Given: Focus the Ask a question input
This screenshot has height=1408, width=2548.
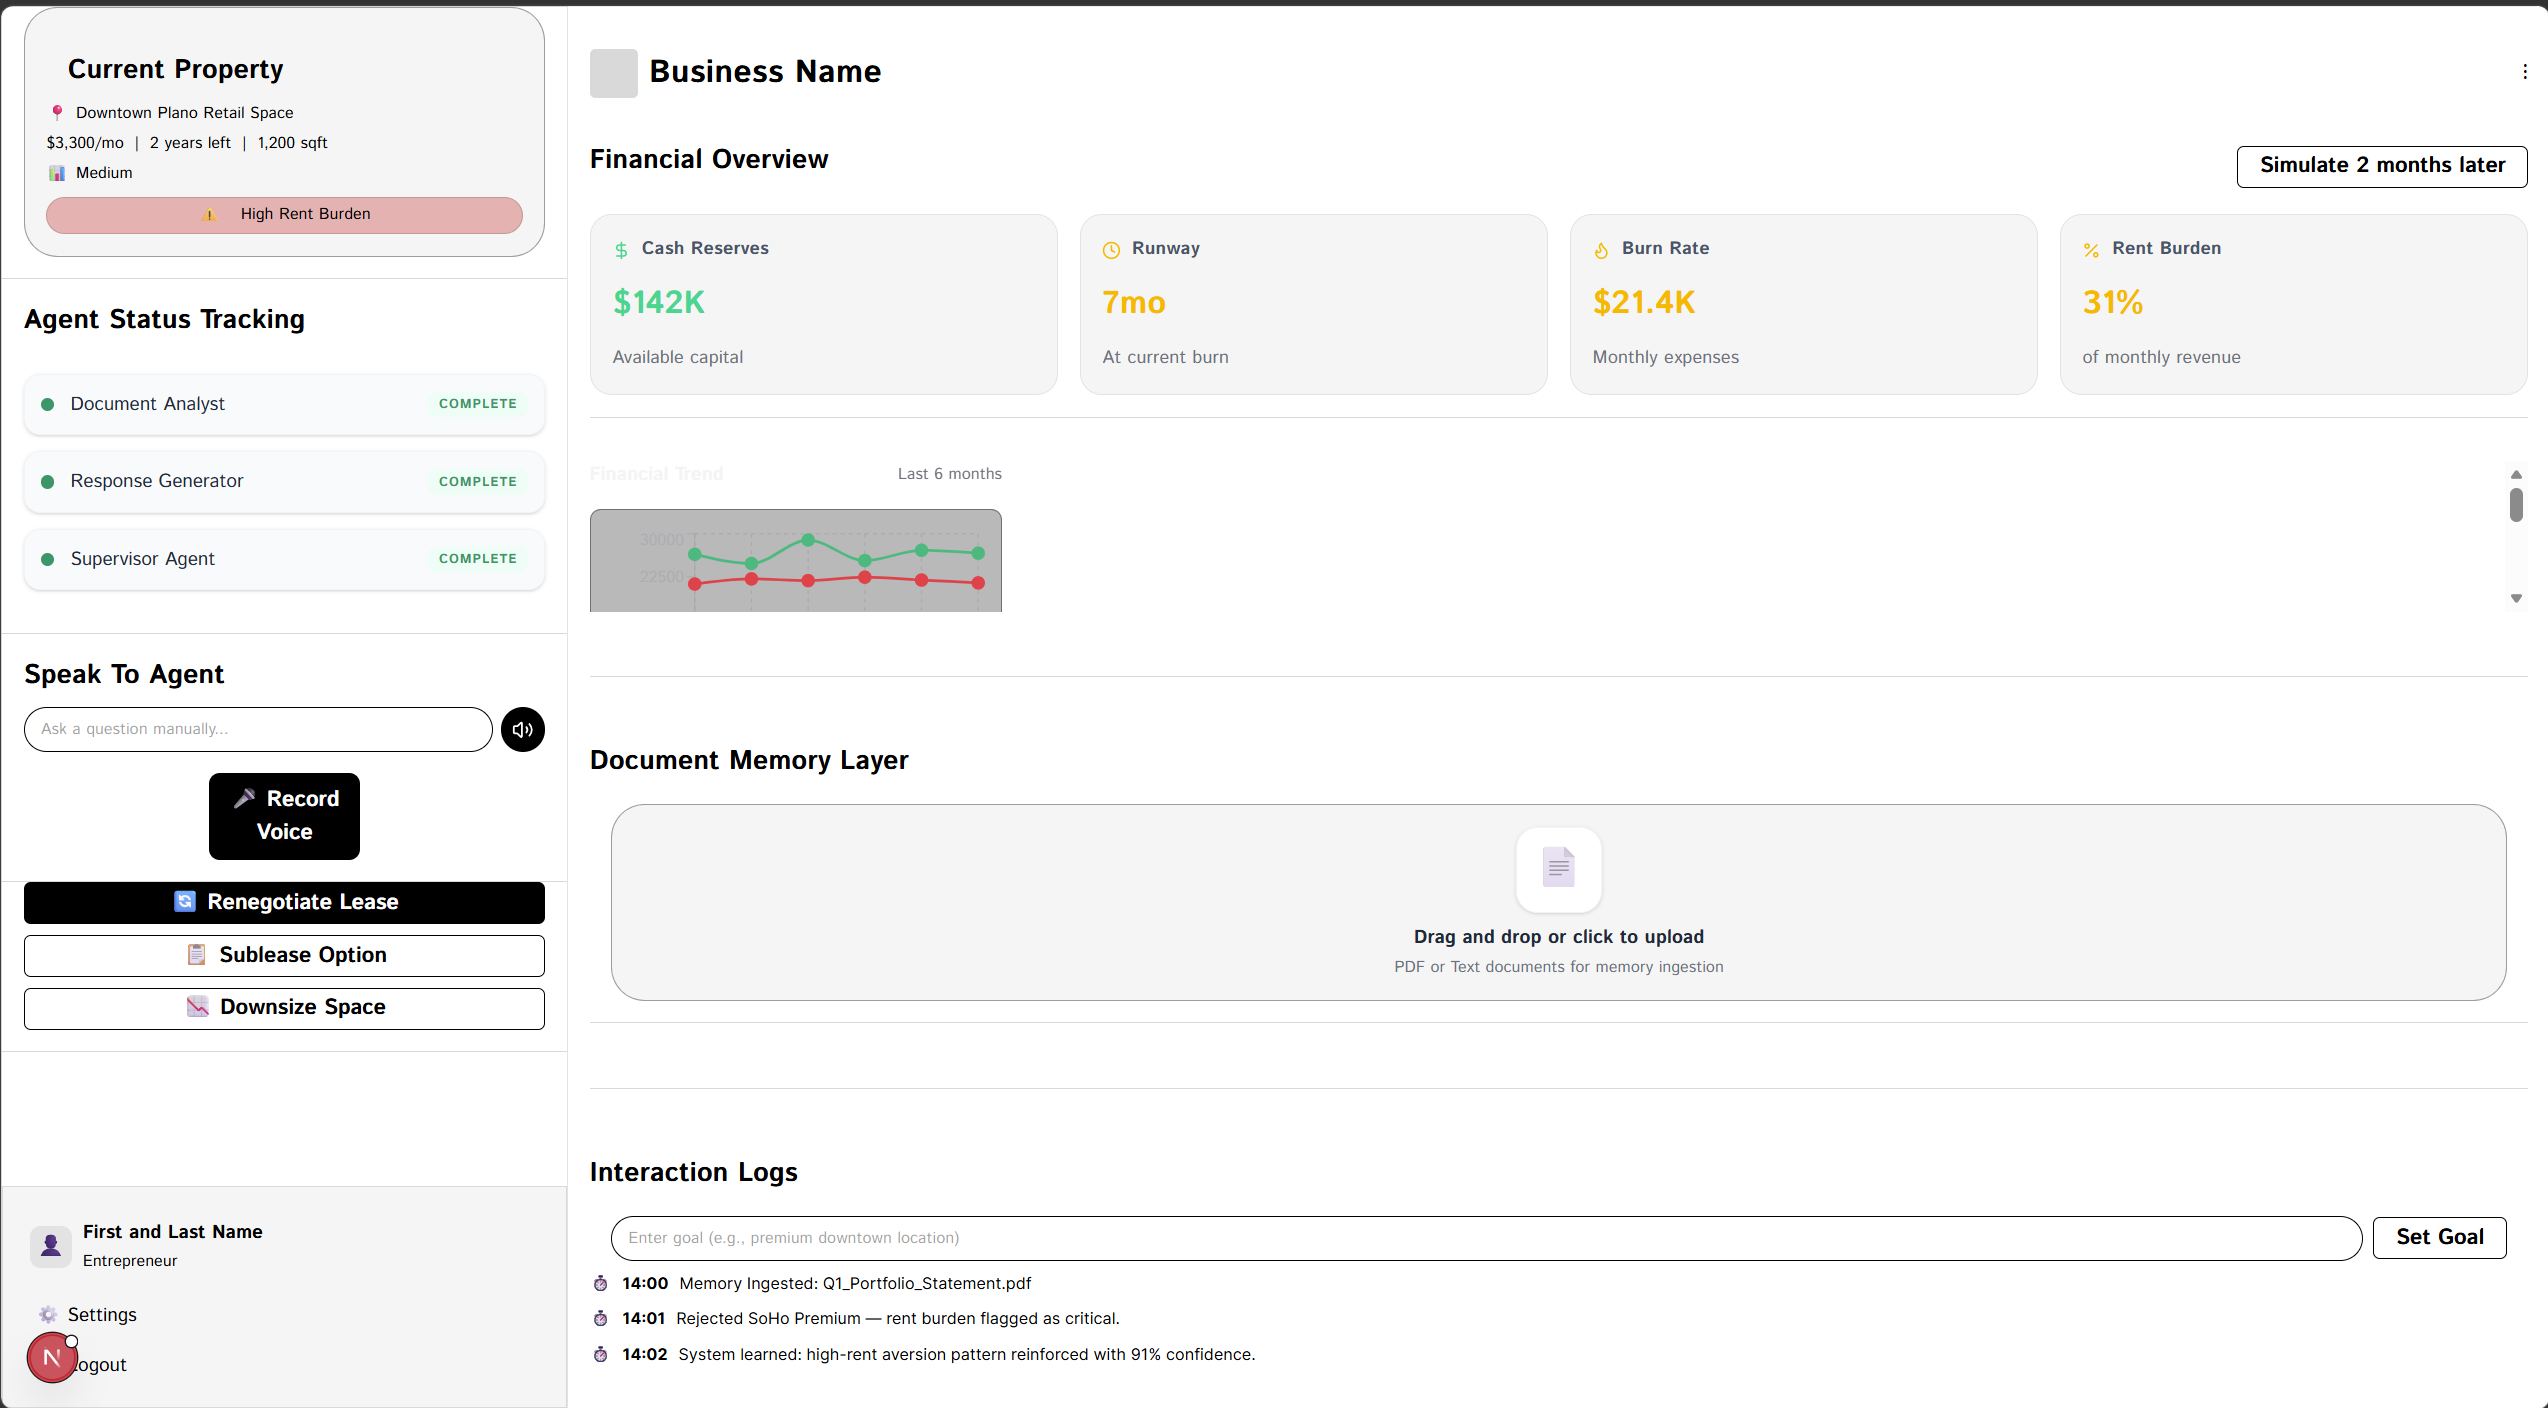Looking at the screenshot, I should coord(257,729).
